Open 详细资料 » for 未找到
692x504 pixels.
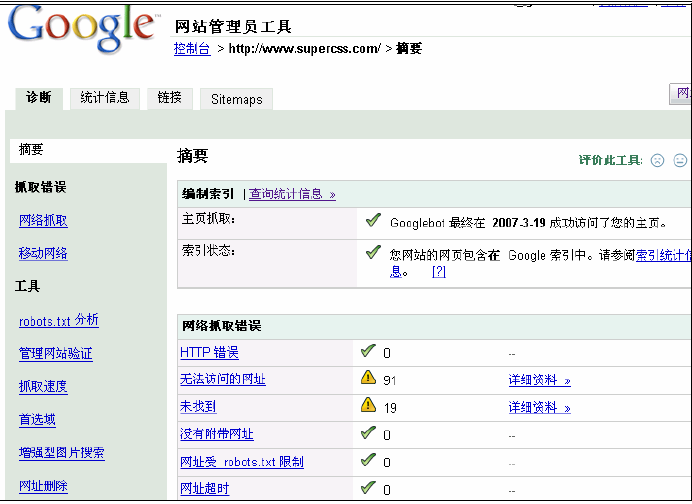[540, 407]
